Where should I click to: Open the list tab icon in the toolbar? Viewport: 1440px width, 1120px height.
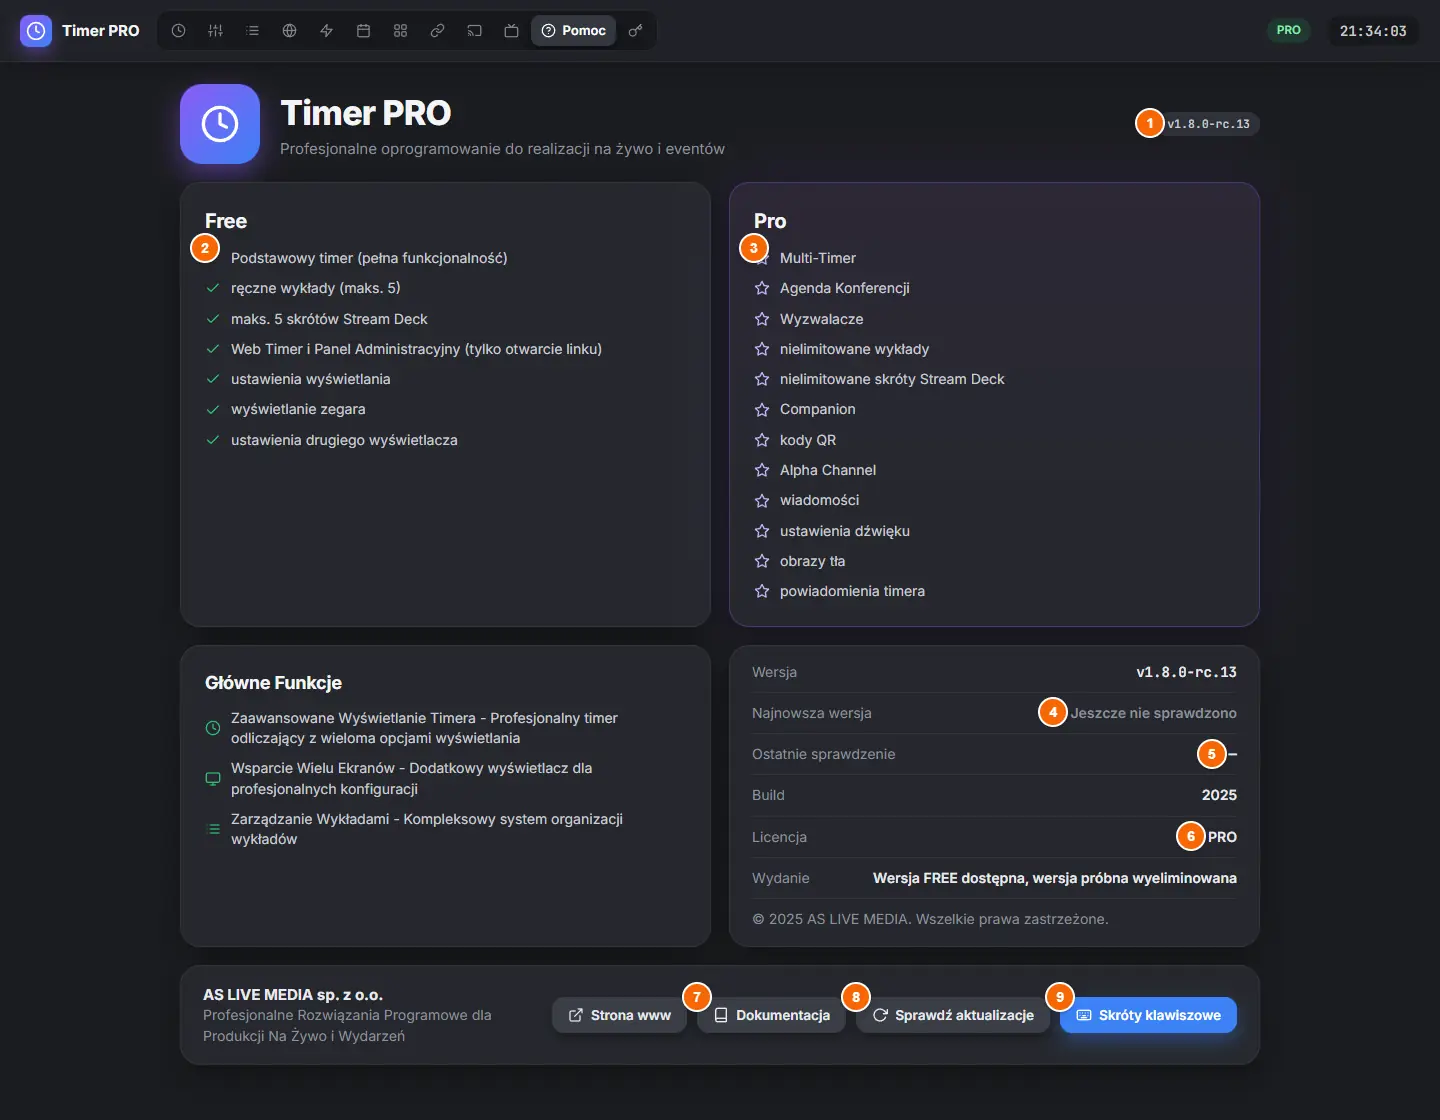click(x=252, y=31)
